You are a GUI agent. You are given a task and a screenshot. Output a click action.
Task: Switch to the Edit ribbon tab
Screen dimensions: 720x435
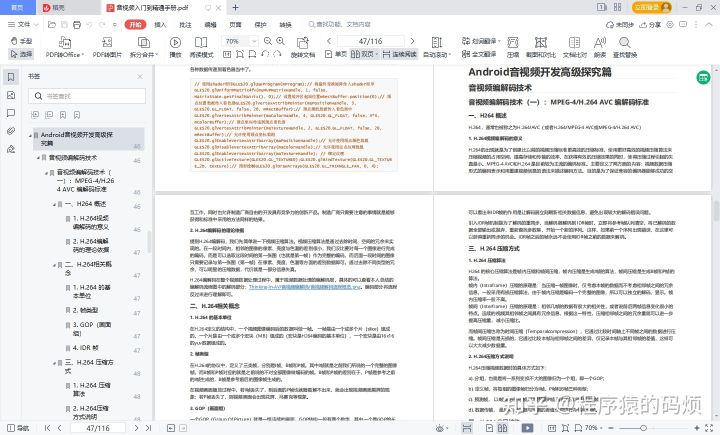click(x=210, y=25)
